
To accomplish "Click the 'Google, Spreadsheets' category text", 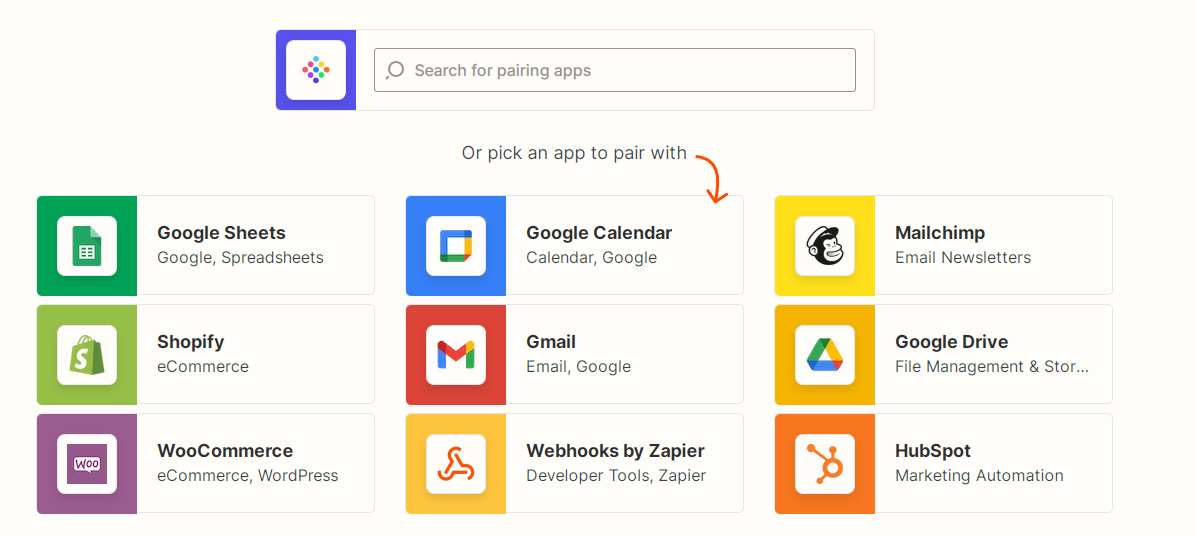I will [x=240, y=258].
